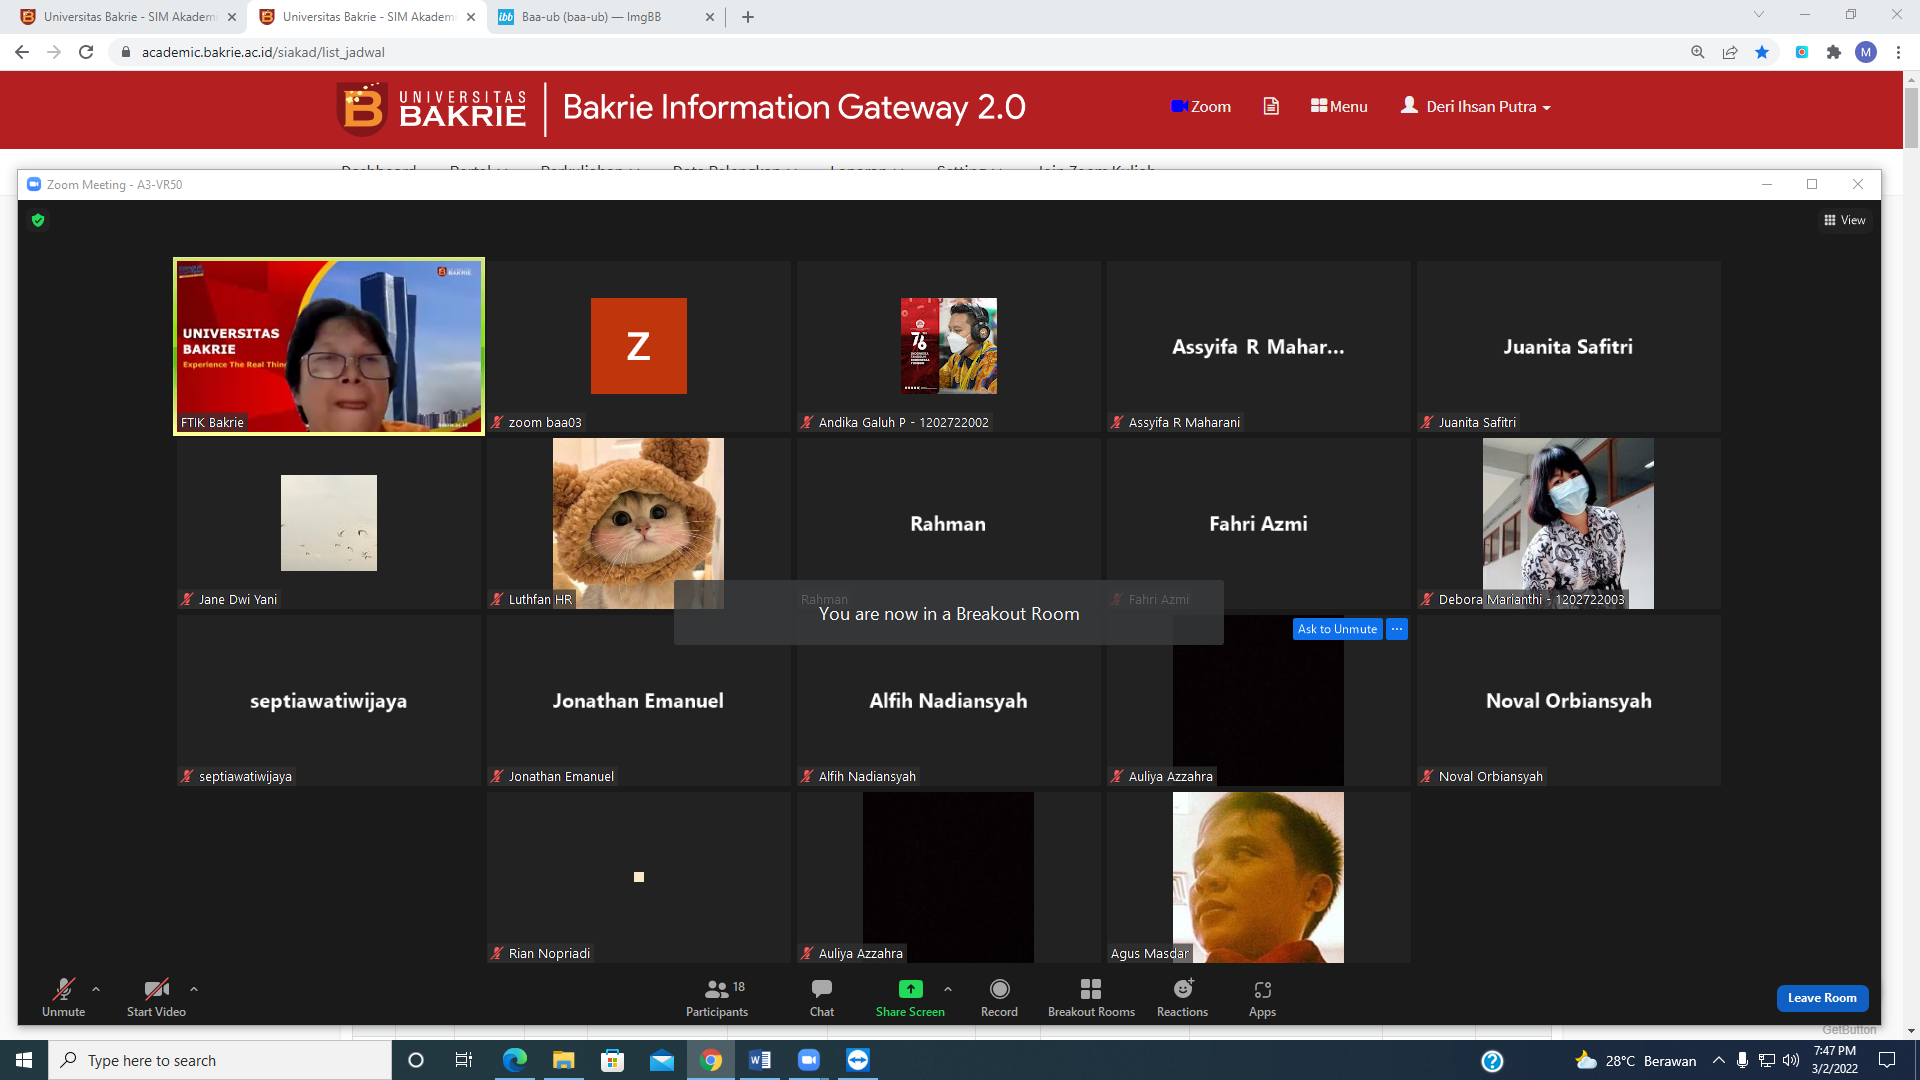This screenshot has height=1080, width=1920.
Task: Open the Windows Start menu
Action: 24,1060
